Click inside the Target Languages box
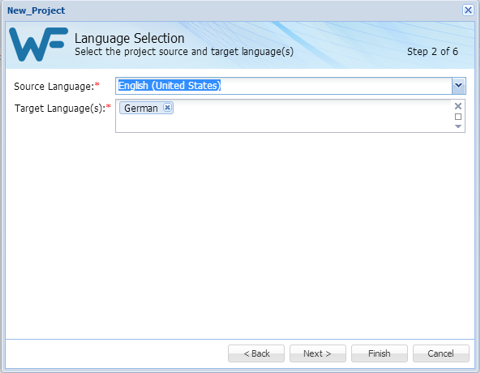The image size is (480, 373). [x=290, y=116]
